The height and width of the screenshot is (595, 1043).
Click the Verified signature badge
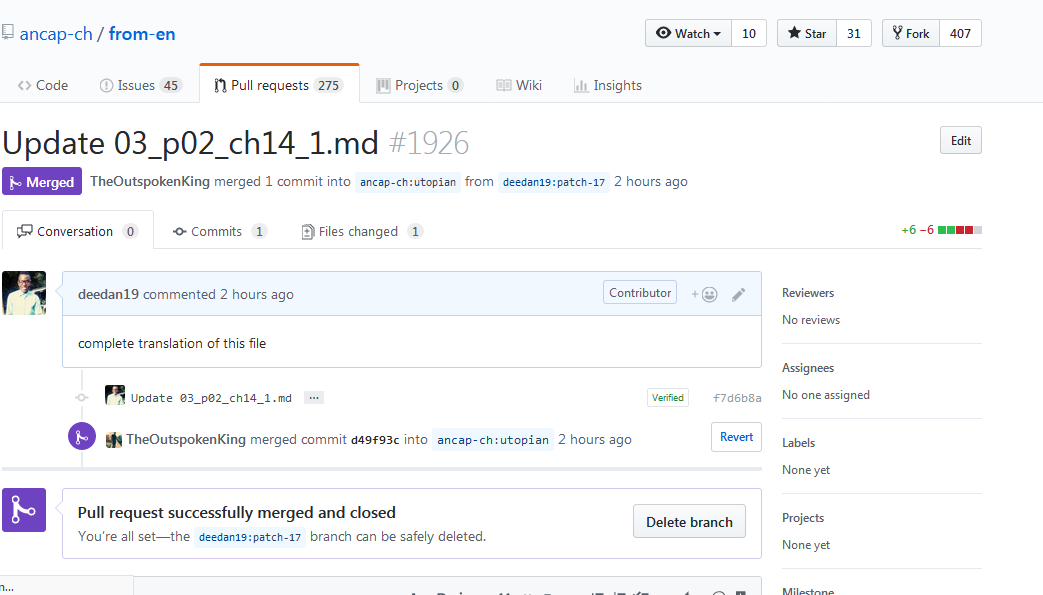point(668,397)
